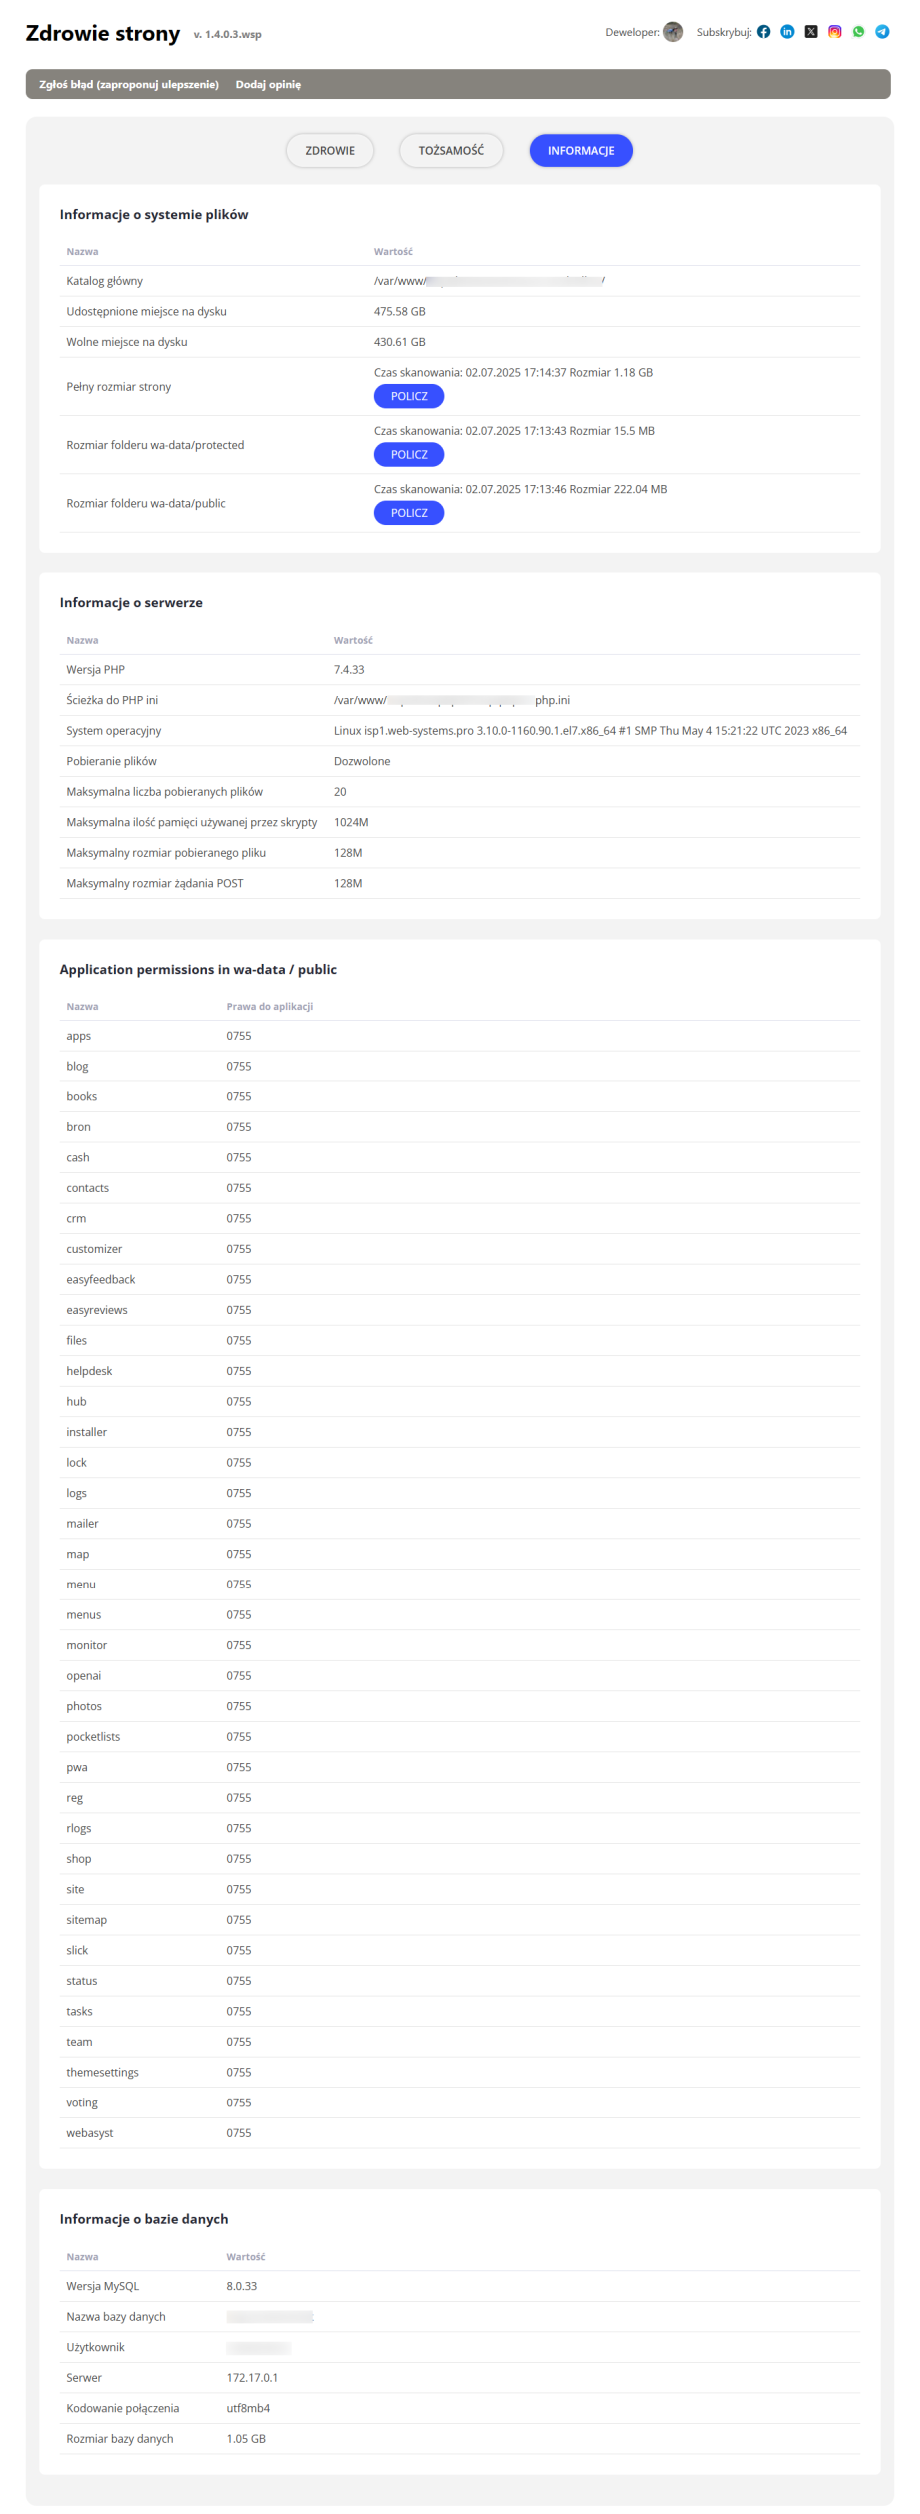920x2514 pixels.
Task: Click the MySQL version value 8.0.33
Action: (x=242, y=2286)
